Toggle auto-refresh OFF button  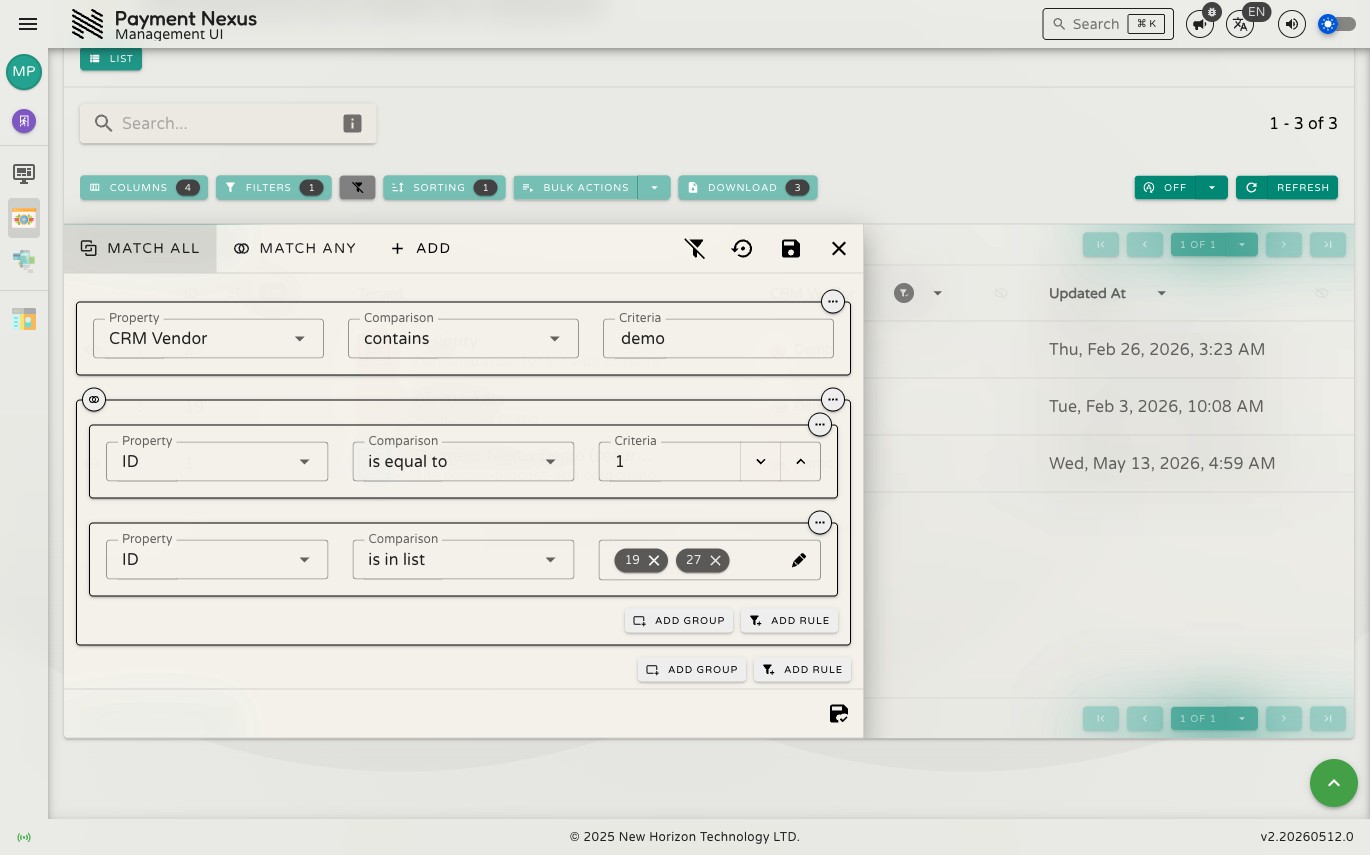pyautogui.click(x=1165, y=187)
